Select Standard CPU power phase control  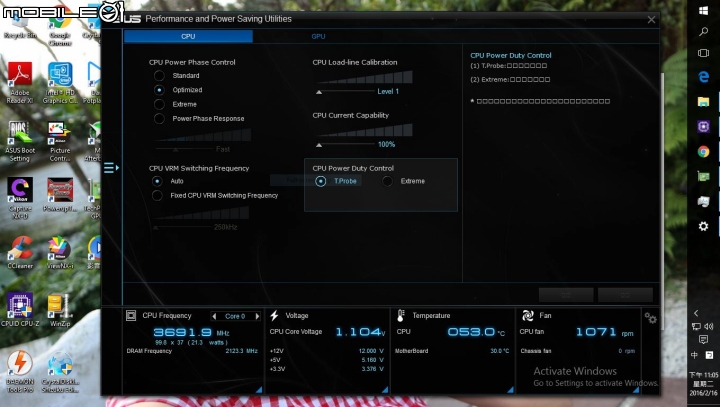(x=159, y=75)
